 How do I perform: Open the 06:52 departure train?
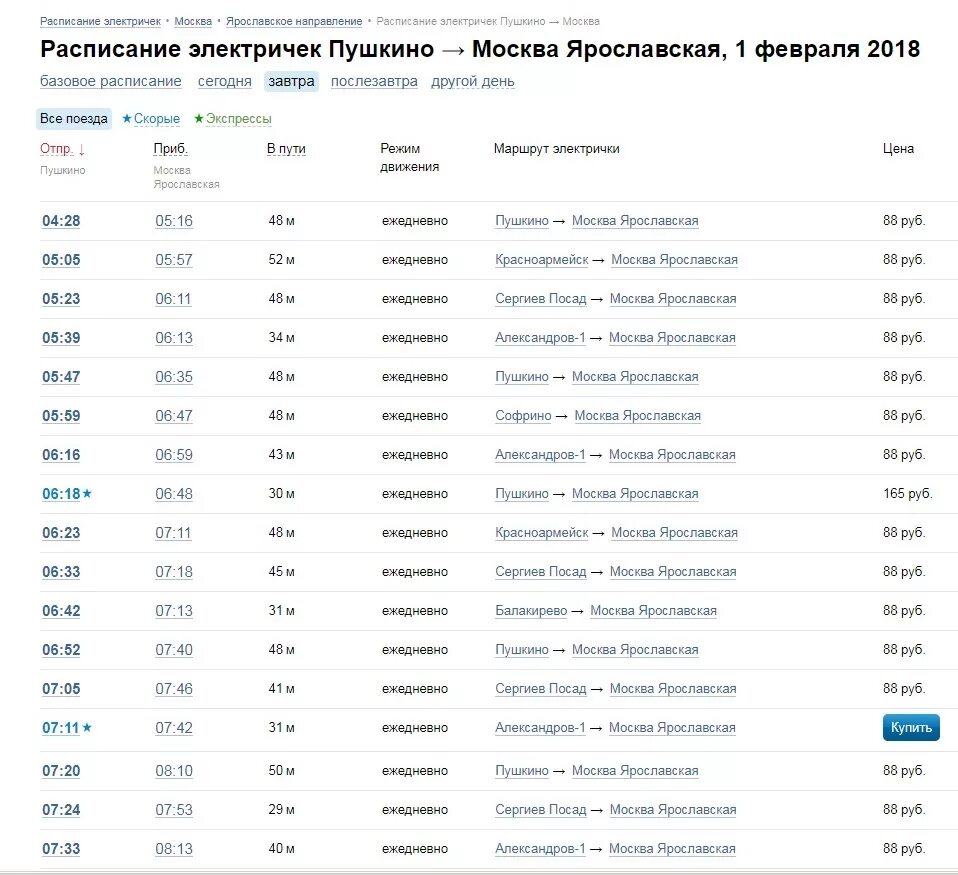(x=61, y=650)
